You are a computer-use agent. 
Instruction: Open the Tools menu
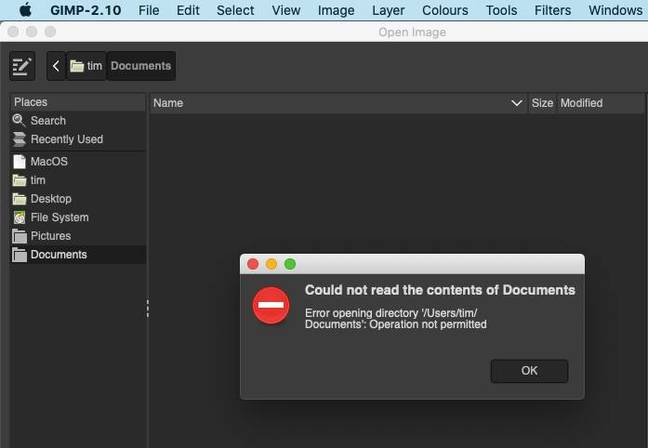pyautogui.click(x=501, y=10)
